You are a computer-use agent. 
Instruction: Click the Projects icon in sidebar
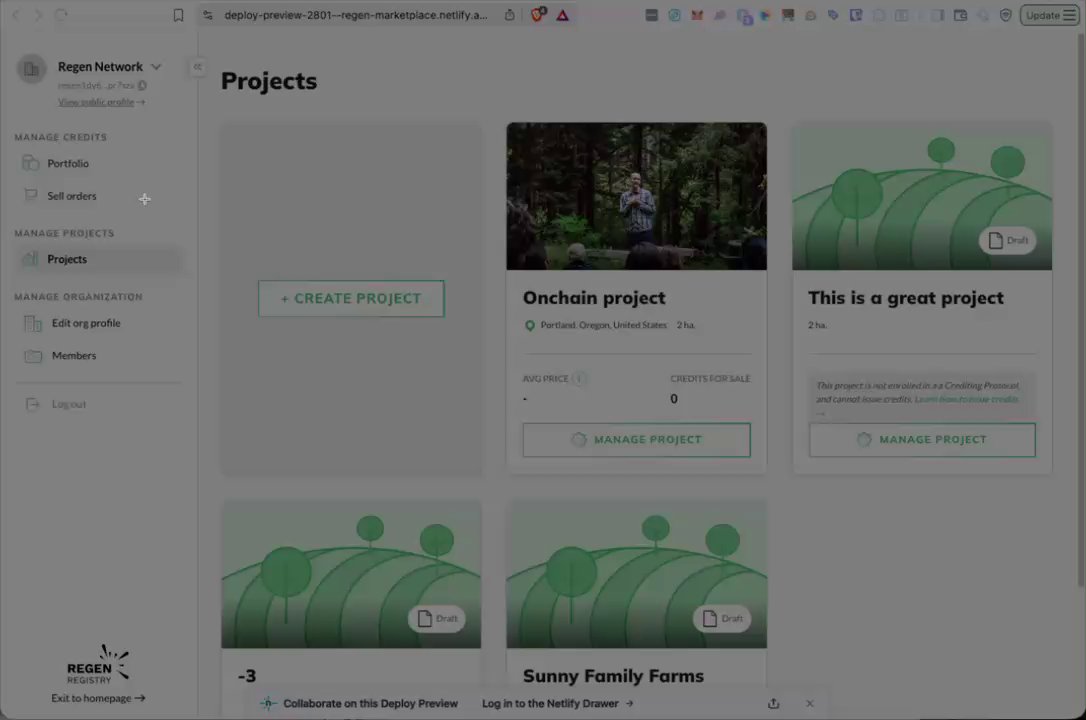pyautogui.click(x=30, y=259)
